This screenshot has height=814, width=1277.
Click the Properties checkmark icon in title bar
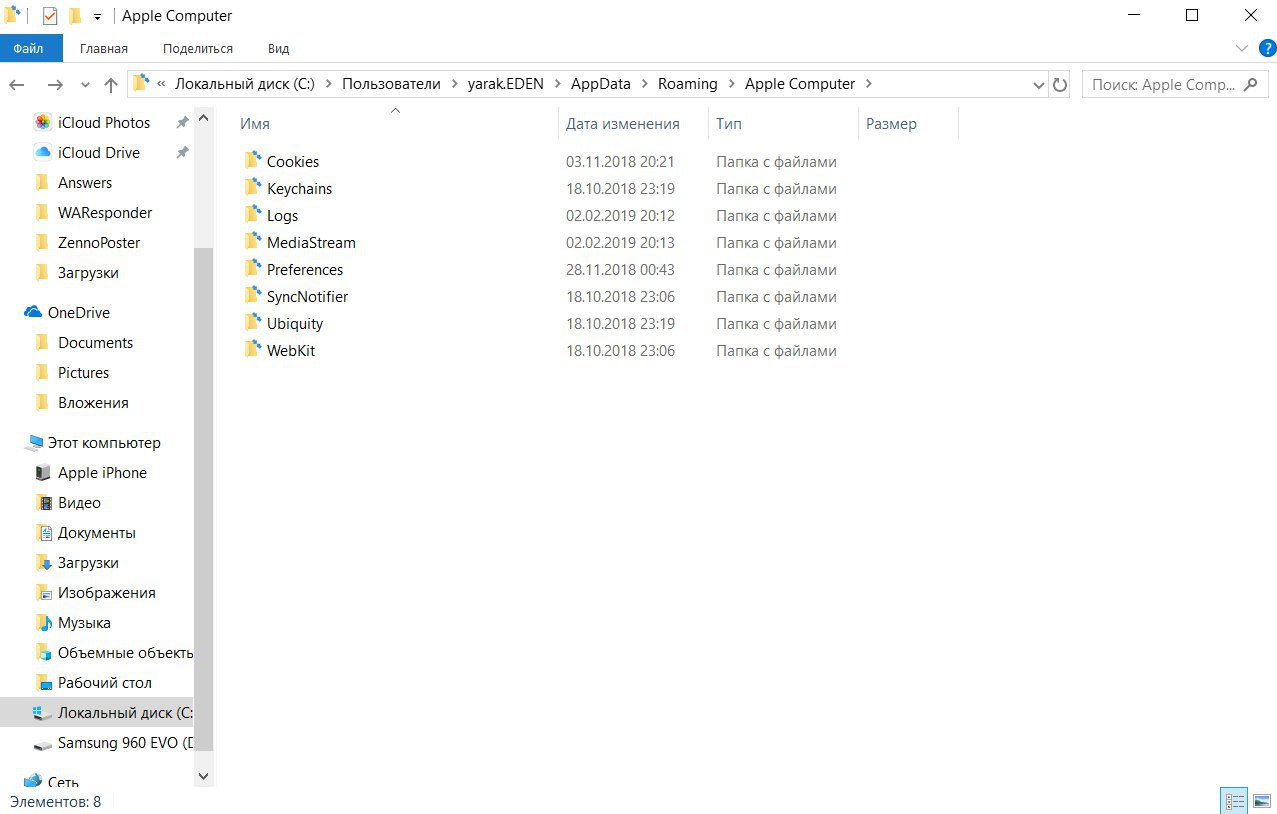point(49,16)
